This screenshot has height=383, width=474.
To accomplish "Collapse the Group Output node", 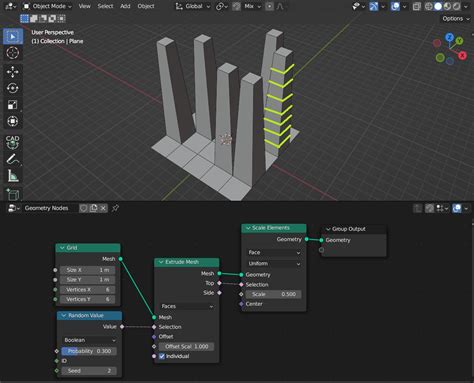I will [x=328, y=229].
